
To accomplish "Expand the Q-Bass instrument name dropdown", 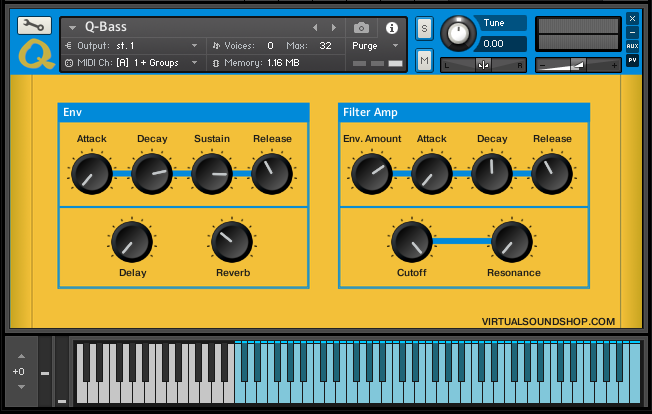I will (73, 27).
